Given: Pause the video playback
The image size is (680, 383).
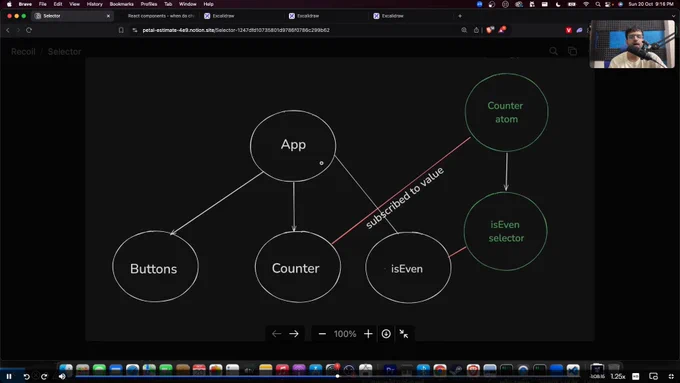Looking at the screenshot, I should tap(9, 376).
